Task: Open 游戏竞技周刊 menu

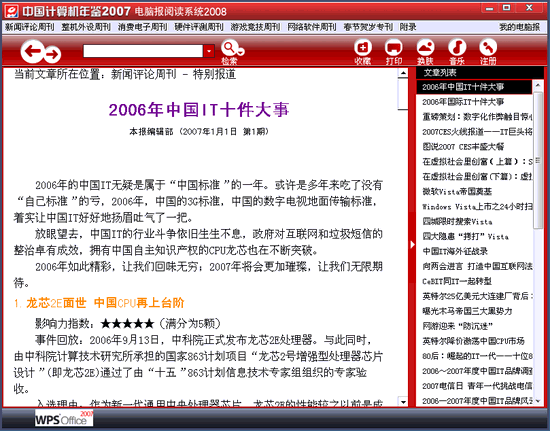Action: coord(255,27)
